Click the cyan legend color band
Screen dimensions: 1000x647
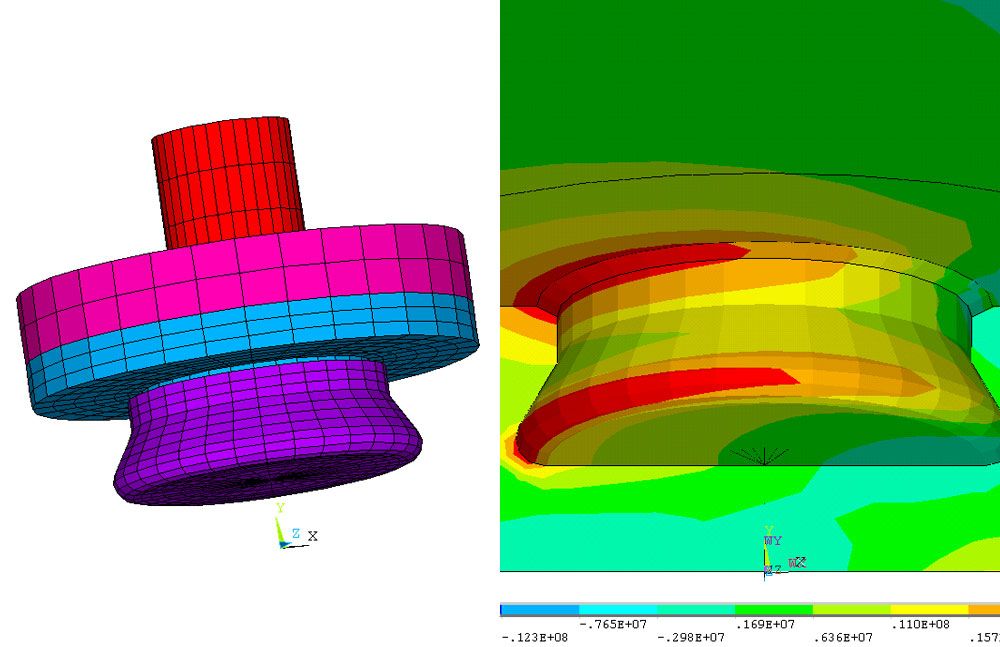click(617, 609)
